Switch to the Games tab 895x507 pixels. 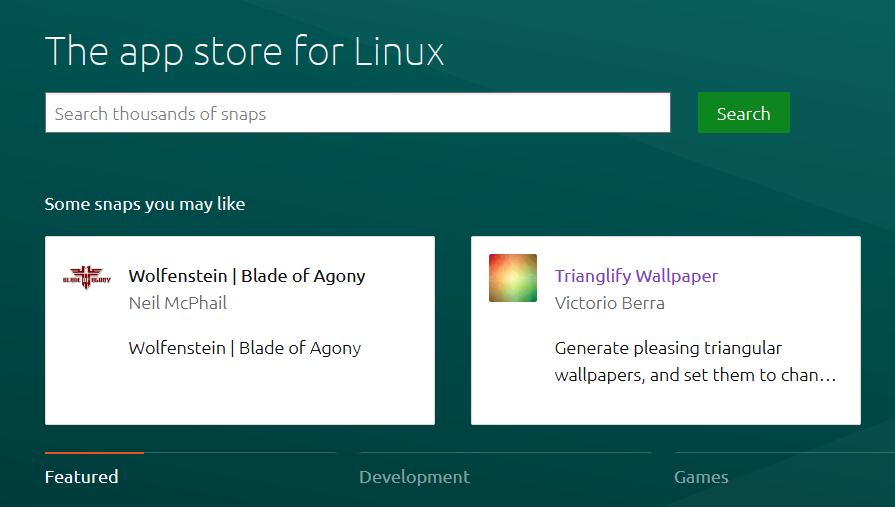pos(701,477)
